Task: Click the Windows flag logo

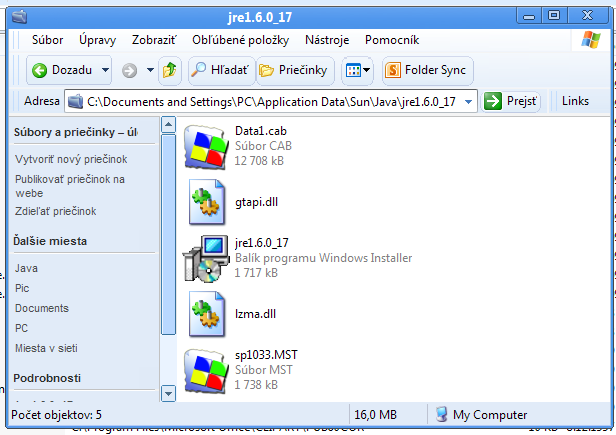Action: click(x=591, y=40)
